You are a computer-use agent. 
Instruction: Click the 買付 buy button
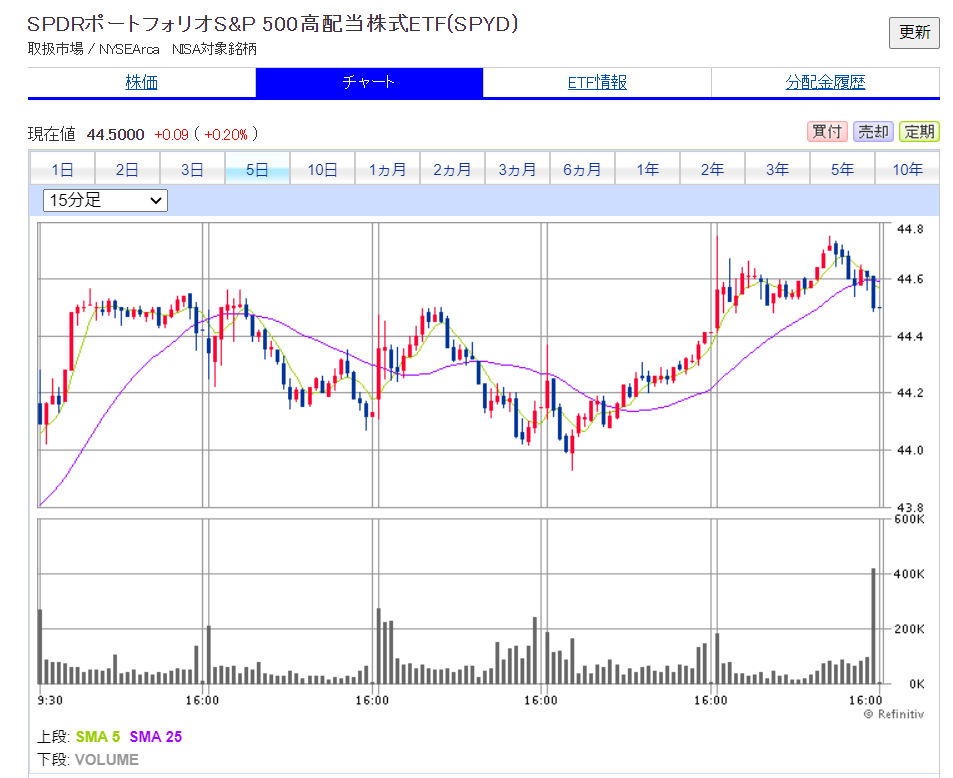pos(827,131)
